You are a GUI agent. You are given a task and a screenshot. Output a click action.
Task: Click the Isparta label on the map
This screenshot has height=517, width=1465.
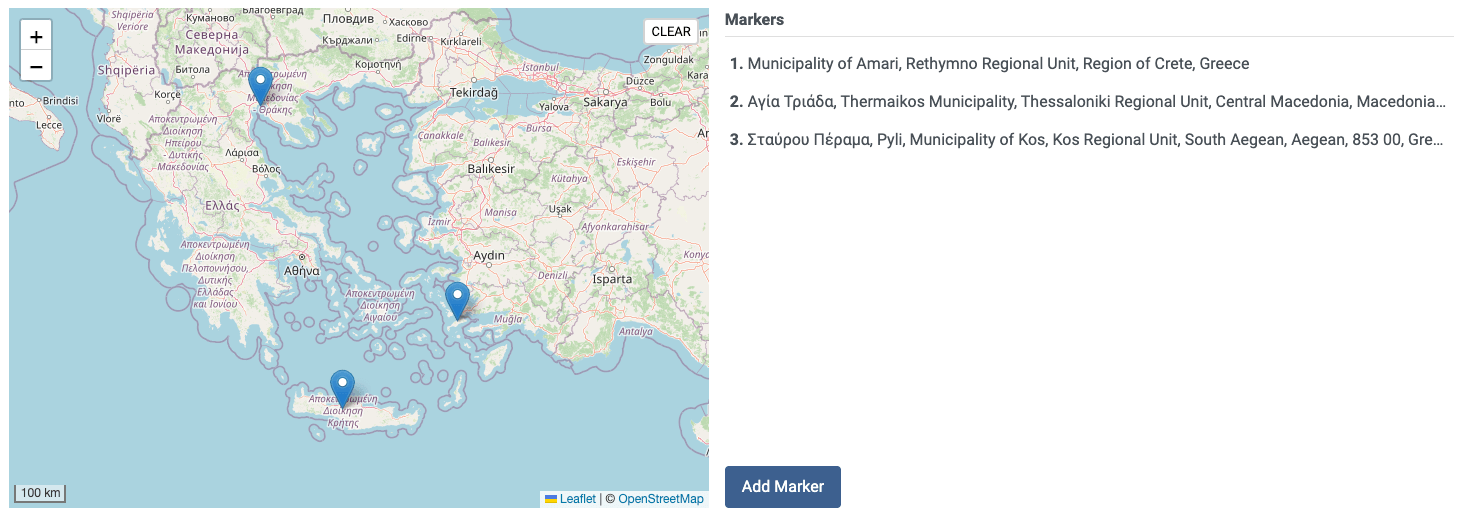612,279
